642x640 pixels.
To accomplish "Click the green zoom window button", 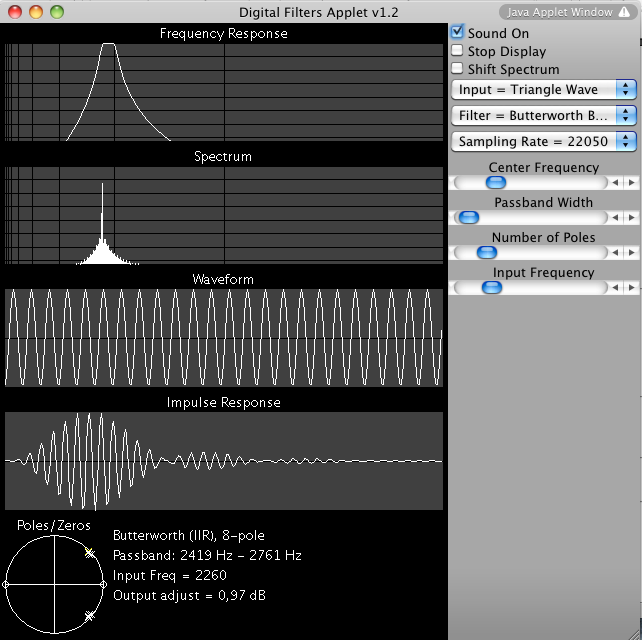I will (57, 12).
